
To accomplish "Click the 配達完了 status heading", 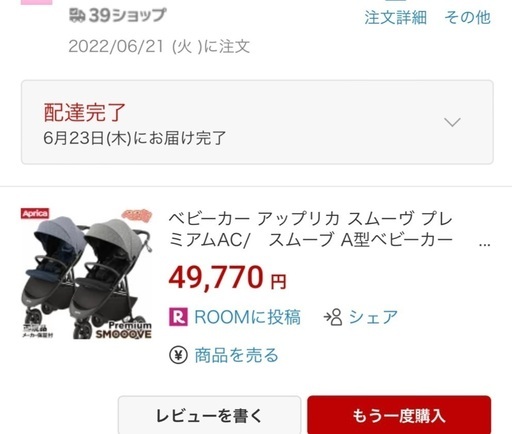I will coord(85,113).
